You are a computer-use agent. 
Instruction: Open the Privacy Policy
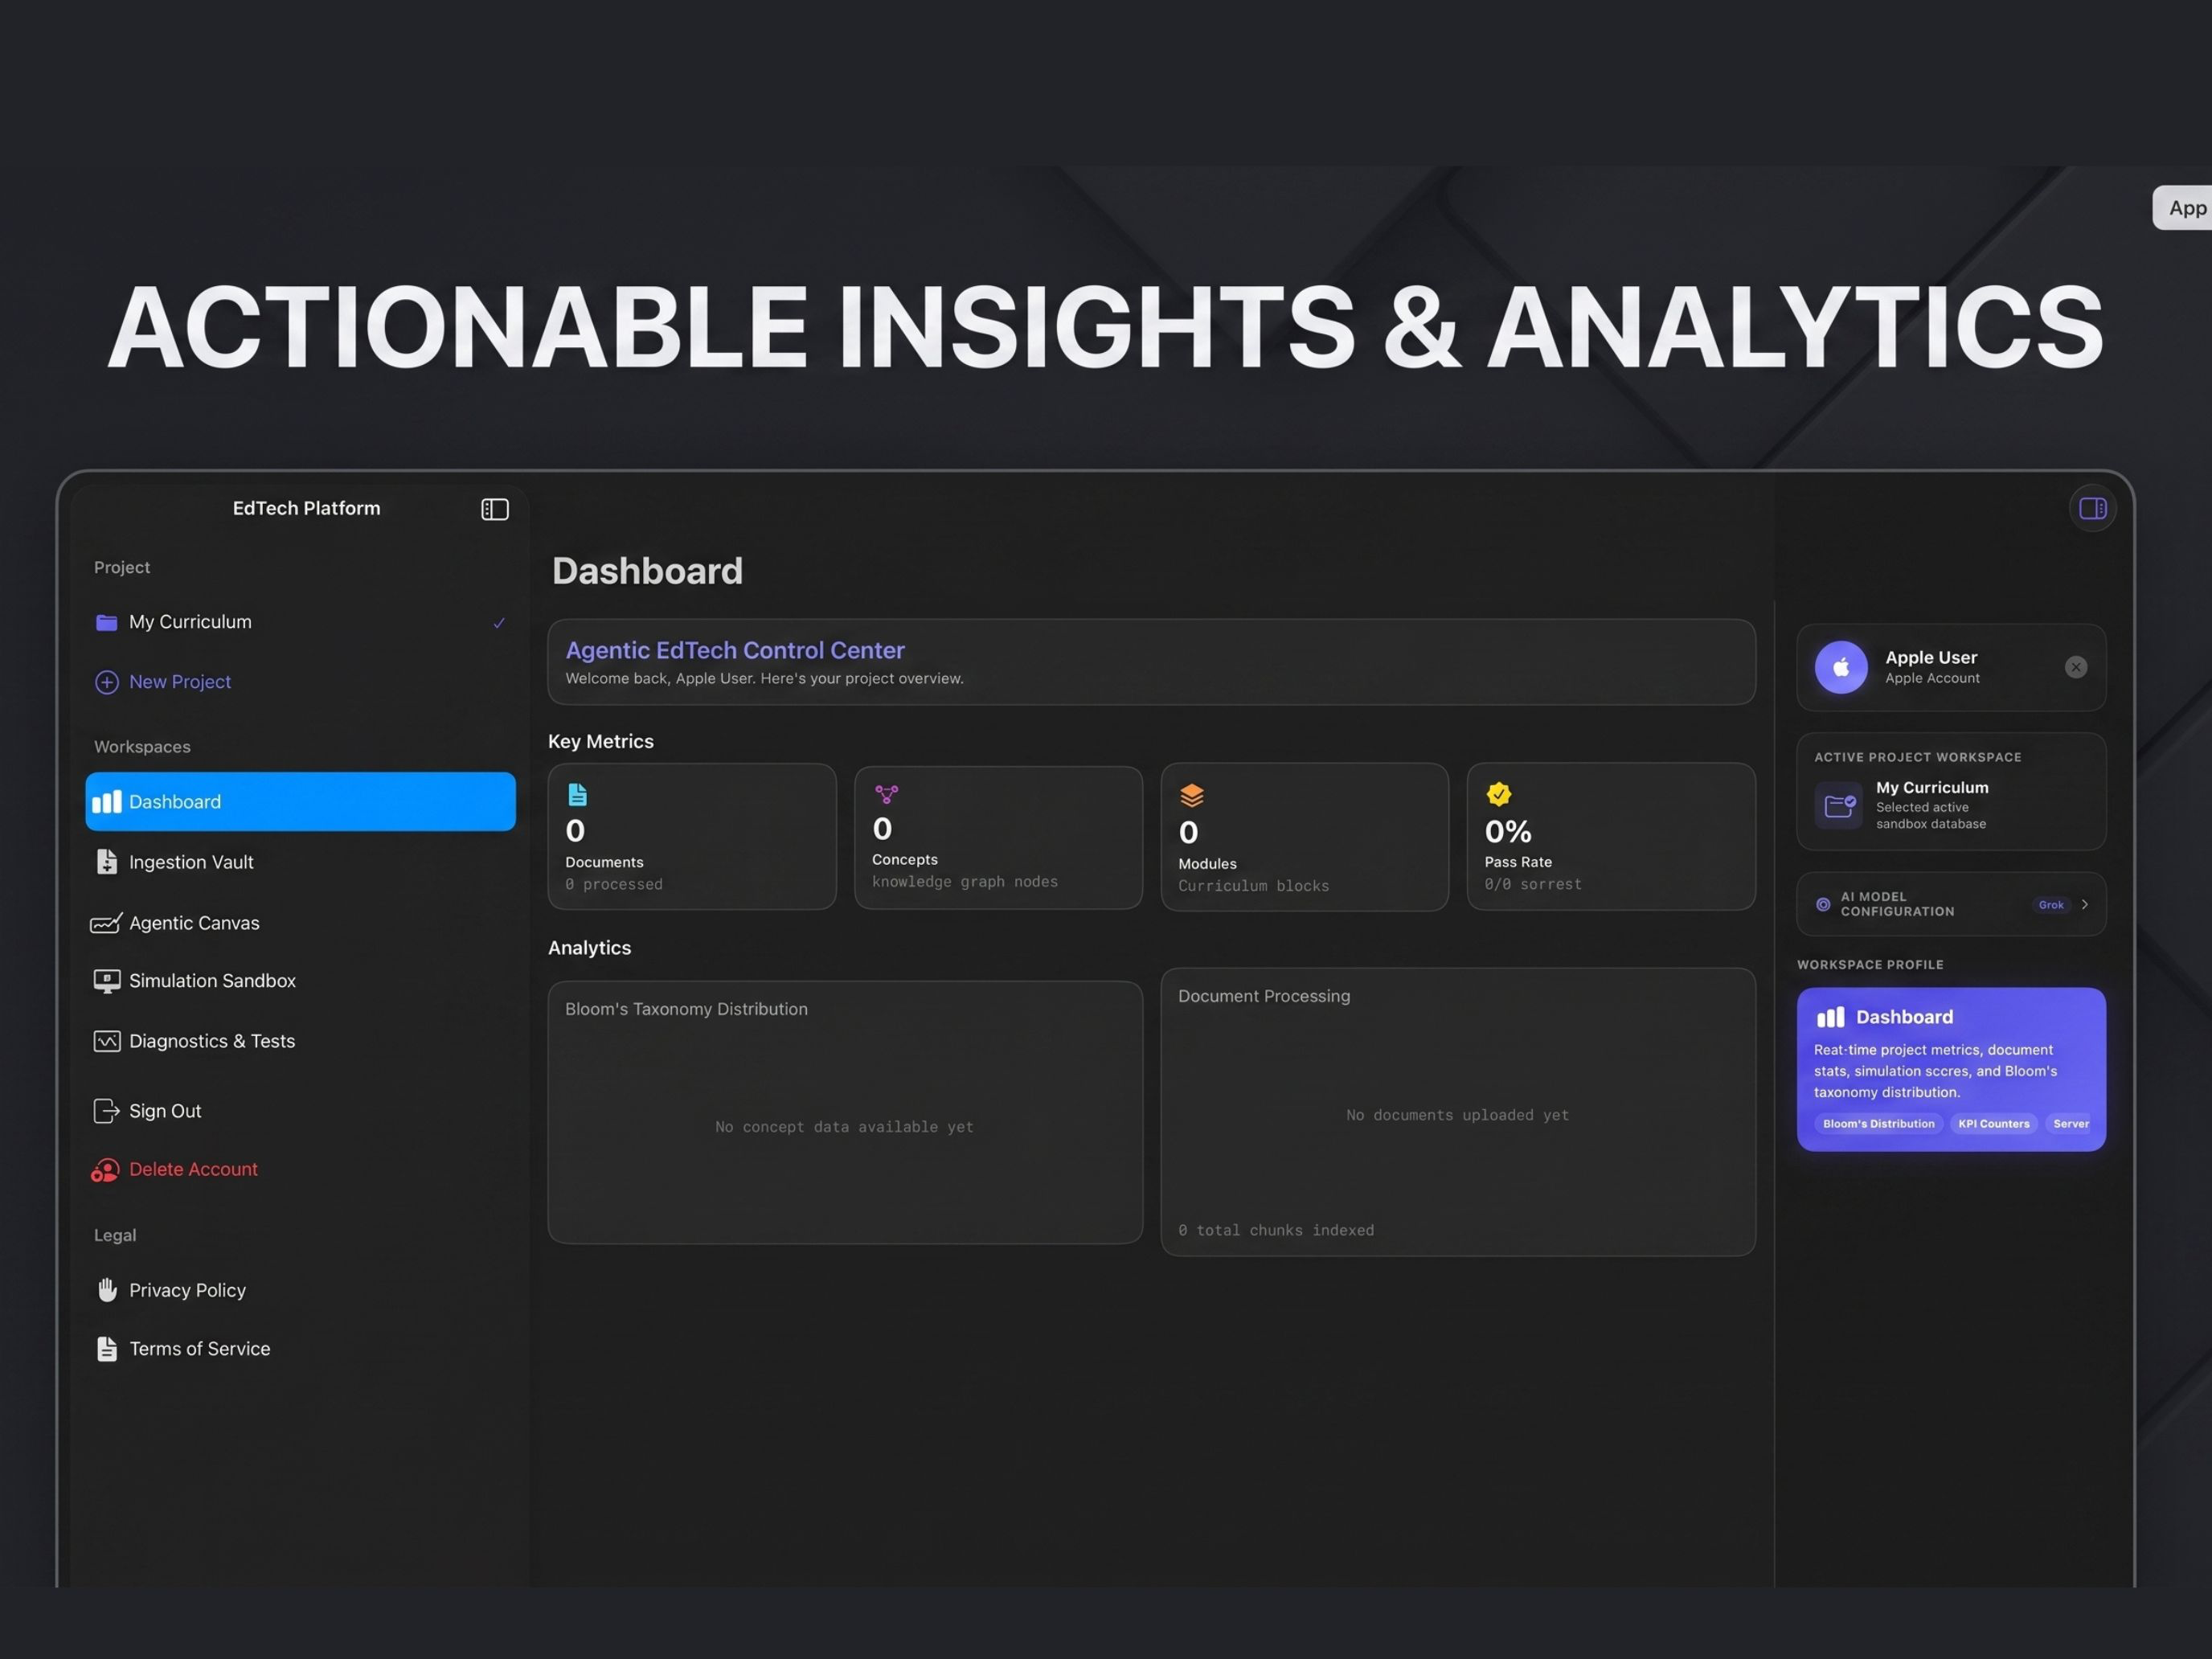coord(187,1290)
